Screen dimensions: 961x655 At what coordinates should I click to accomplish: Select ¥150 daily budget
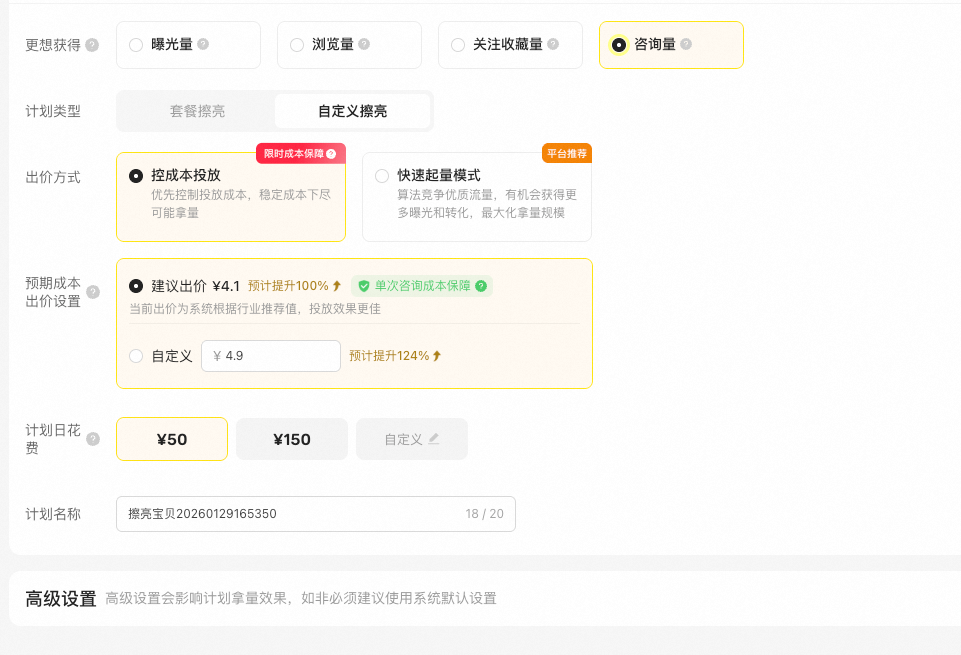point(292,439)
